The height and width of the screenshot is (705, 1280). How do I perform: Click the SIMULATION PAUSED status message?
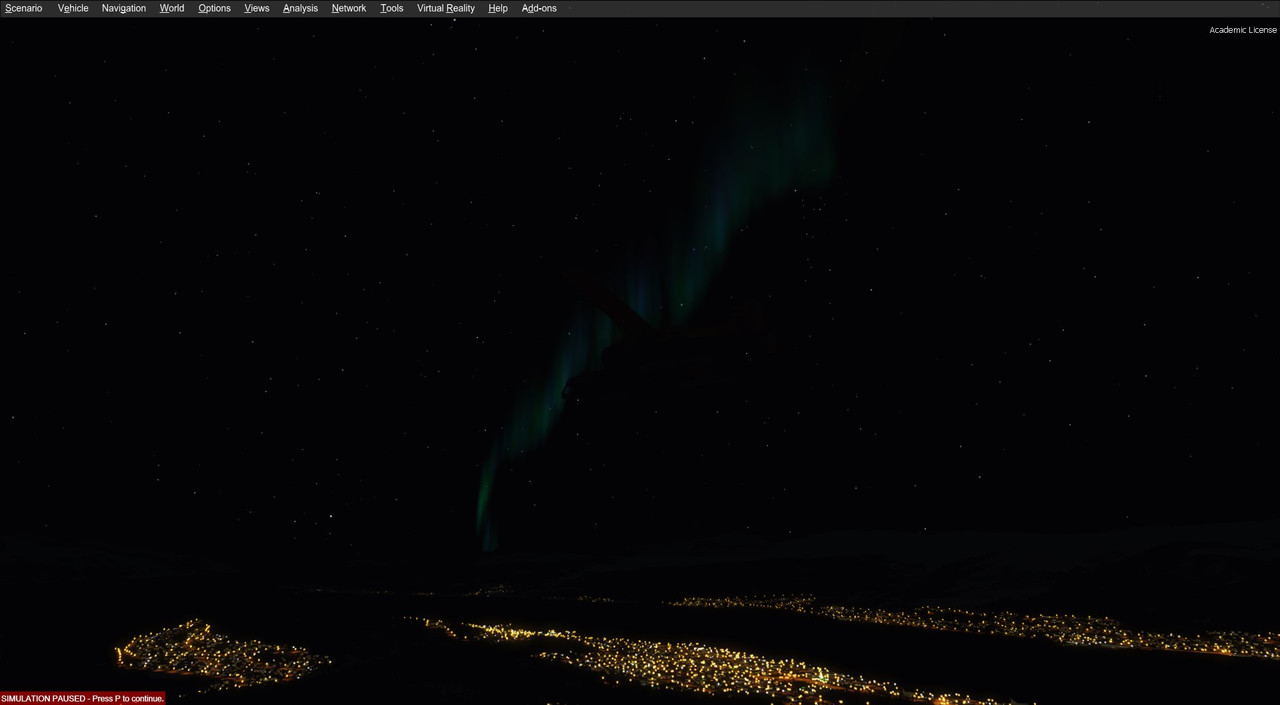point(83,698)
